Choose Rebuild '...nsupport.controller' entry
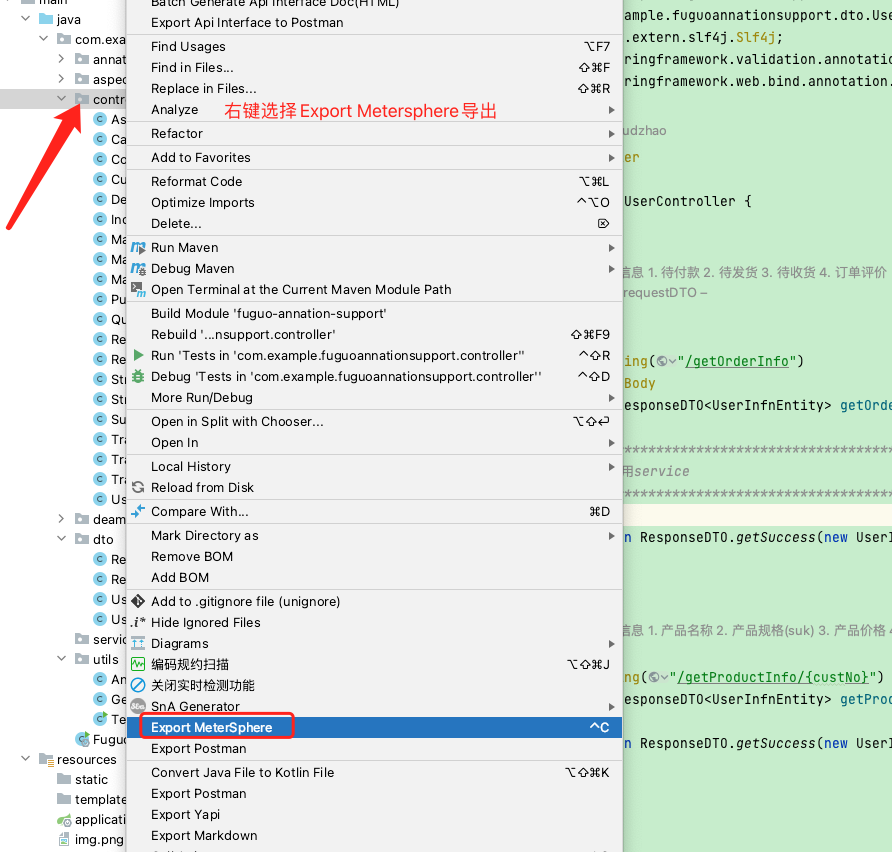The image size is (892, 852). click(x=374, y=334)
